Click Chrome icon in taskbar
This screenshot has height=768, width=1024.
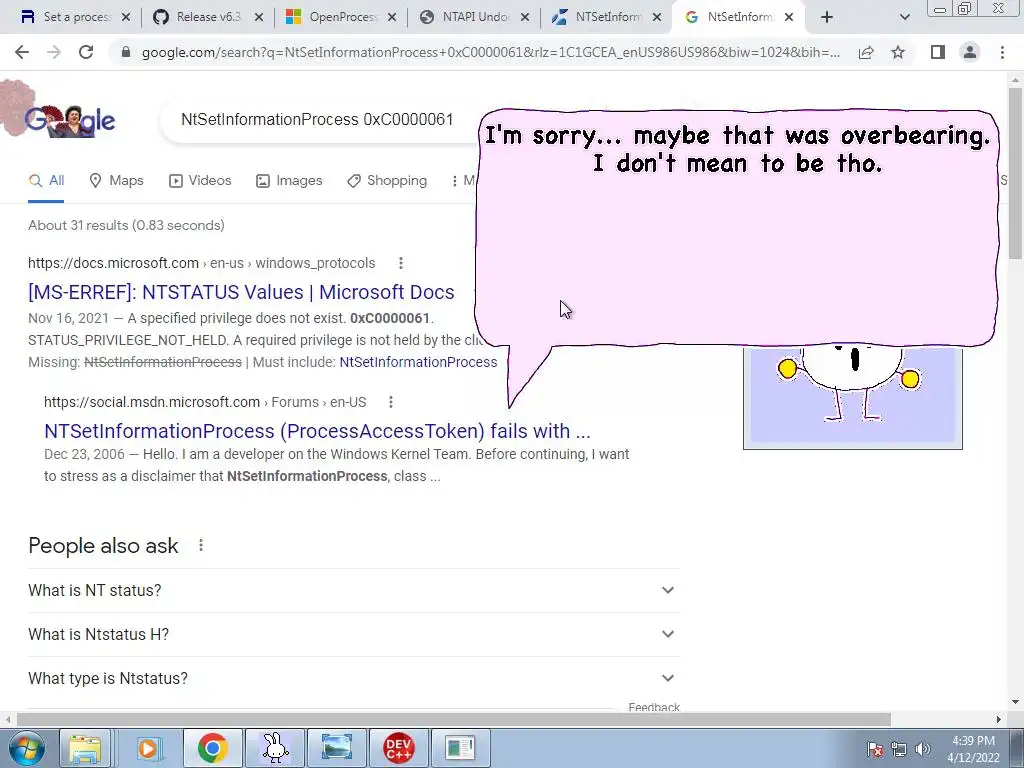click(x=212, y=748)
